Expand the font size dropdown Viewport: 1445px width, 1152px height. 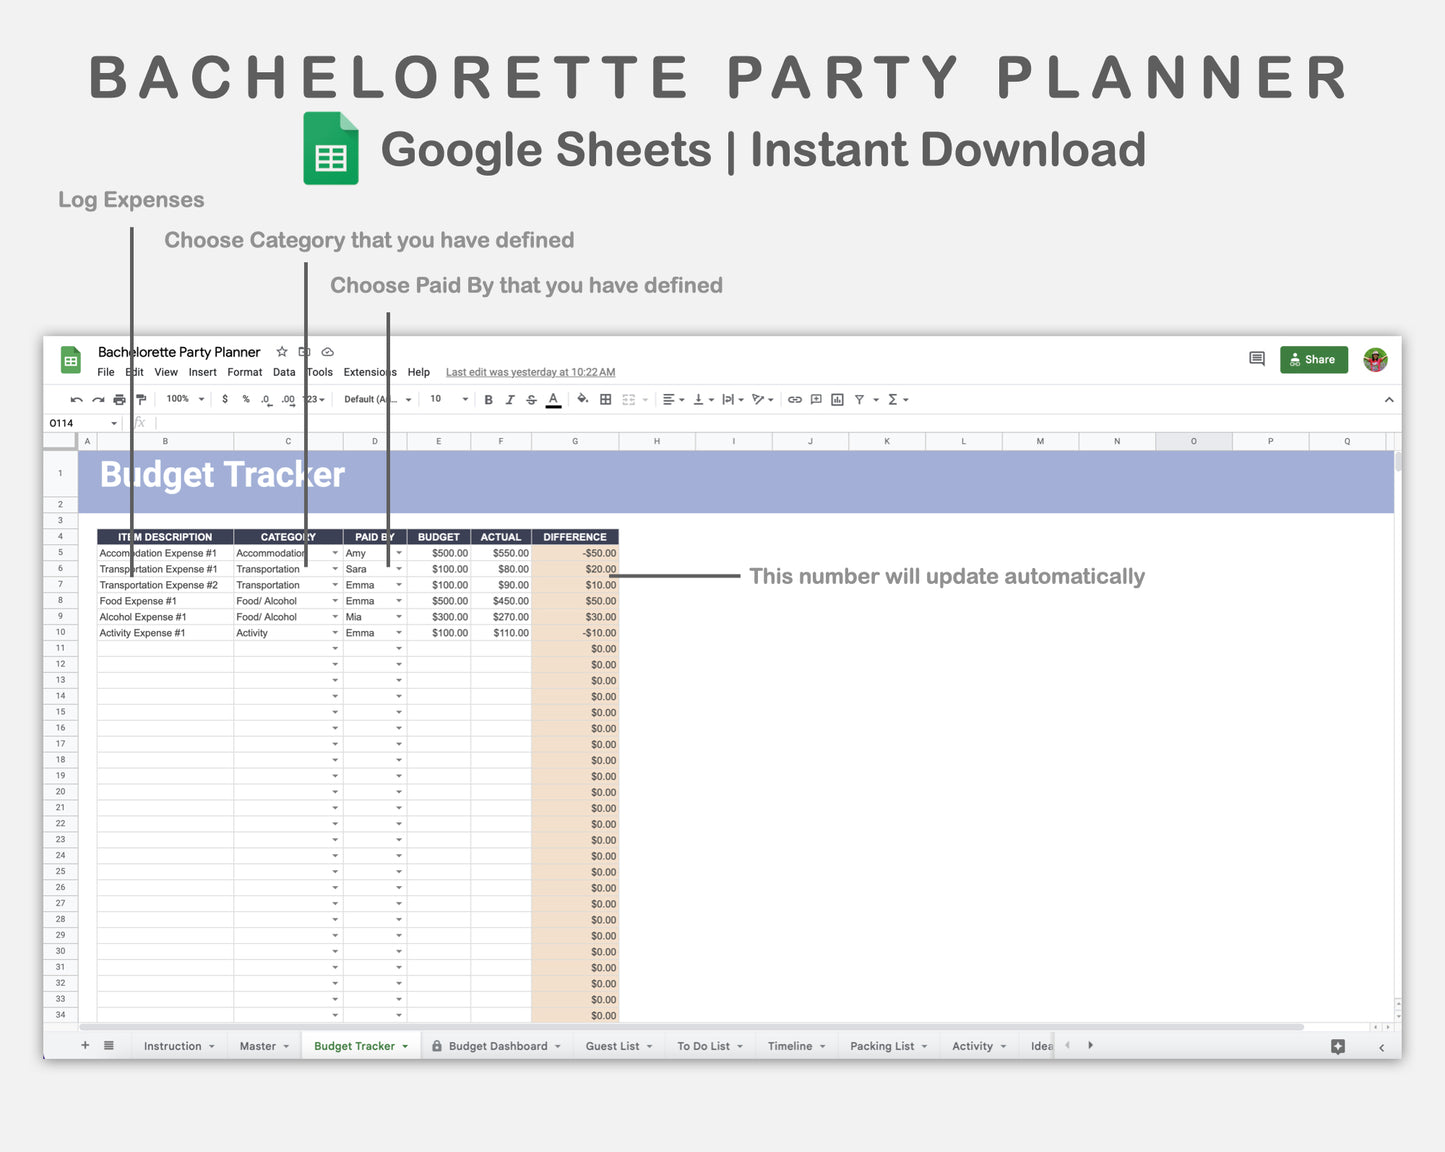click(x=463, y=399)
